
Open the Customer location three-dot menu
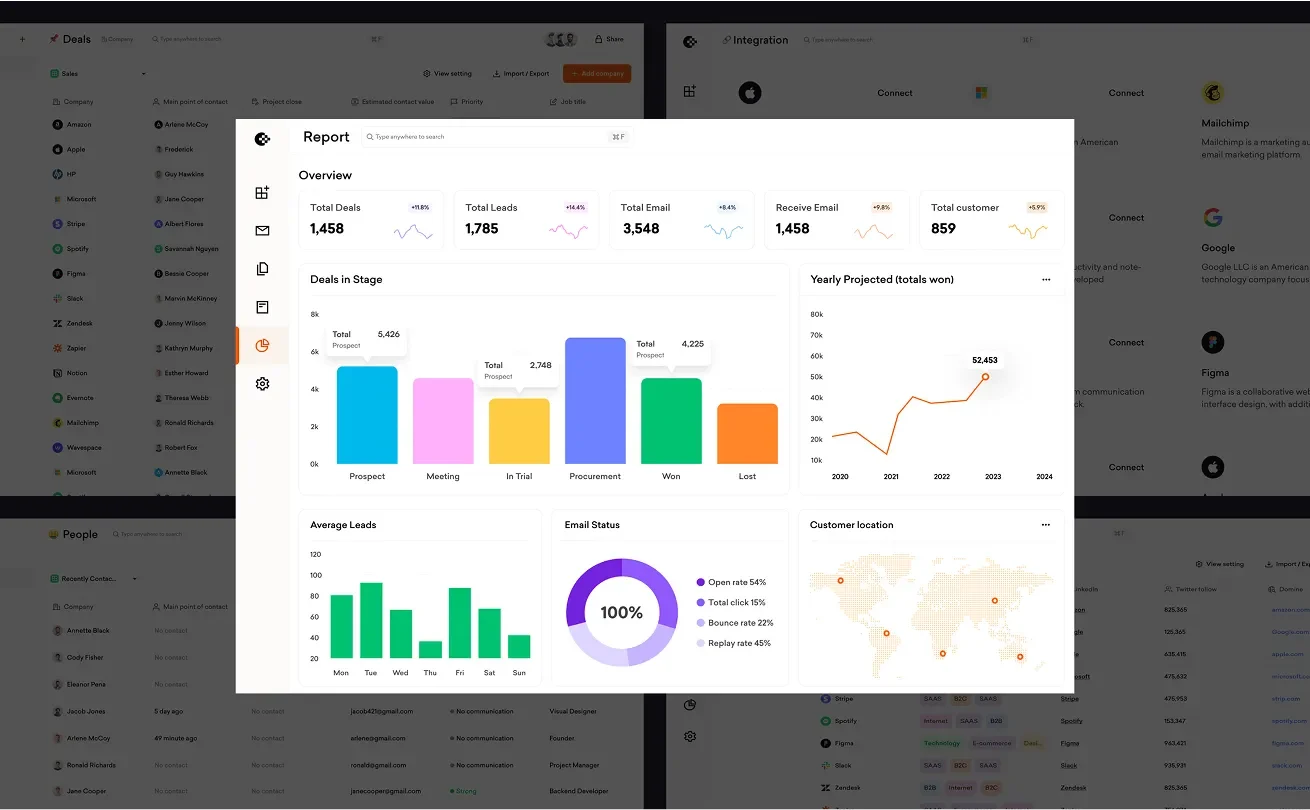(x=1046, y=525)
